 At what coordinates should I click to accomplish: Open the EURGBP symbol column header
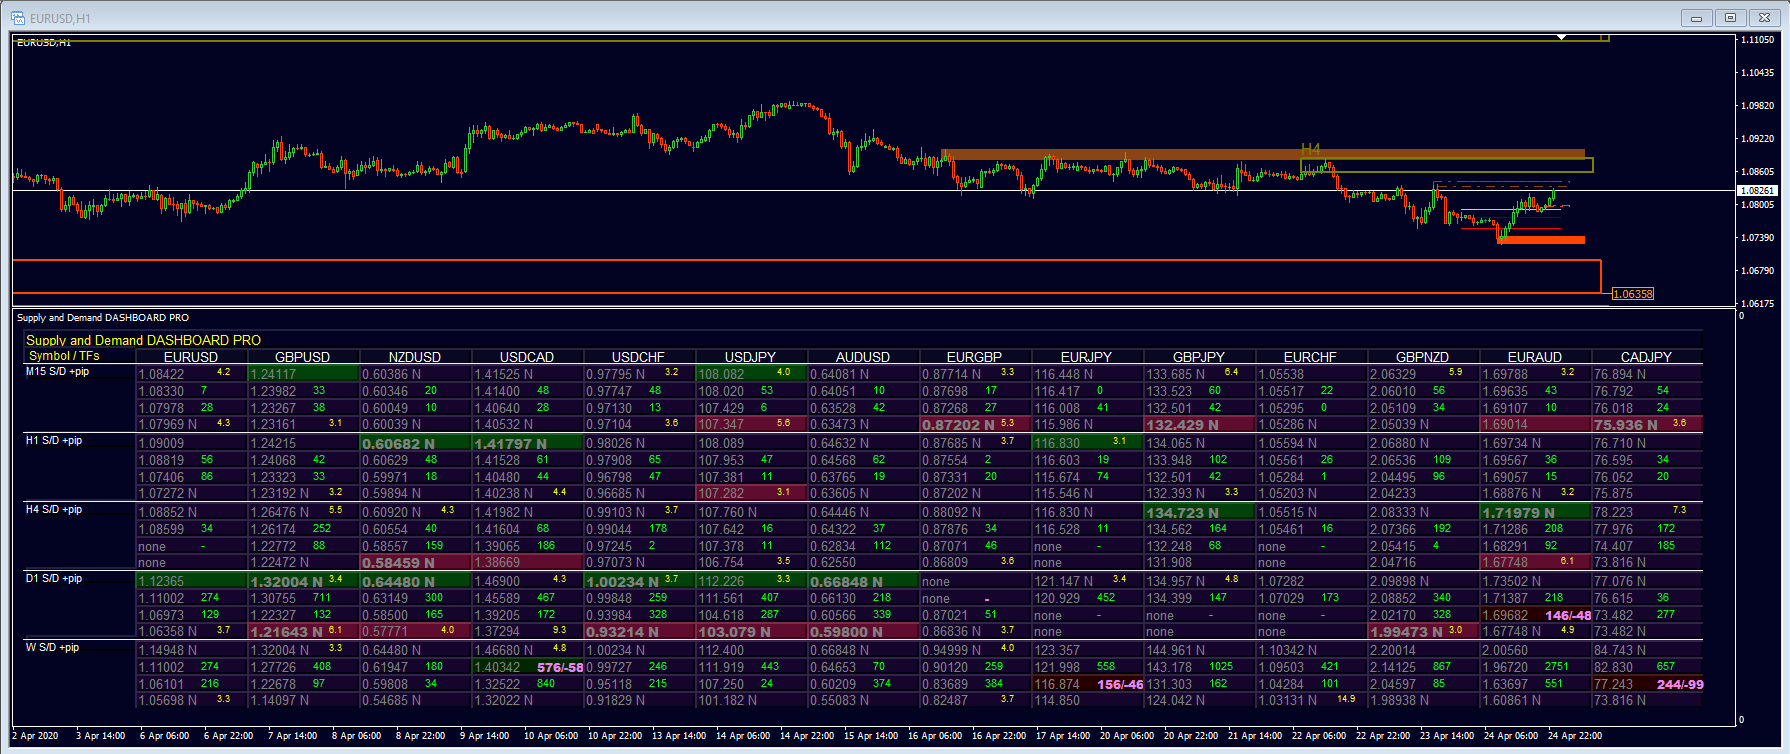975,357
